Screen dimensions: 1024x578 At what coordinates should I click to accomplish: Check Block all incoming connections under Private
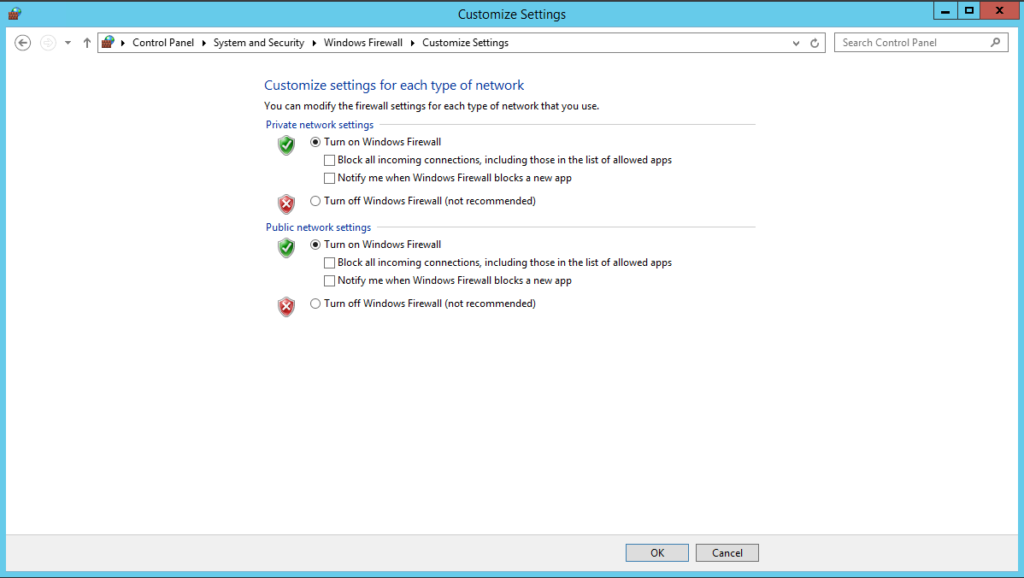pyautogui.click(x=330, y=160)
